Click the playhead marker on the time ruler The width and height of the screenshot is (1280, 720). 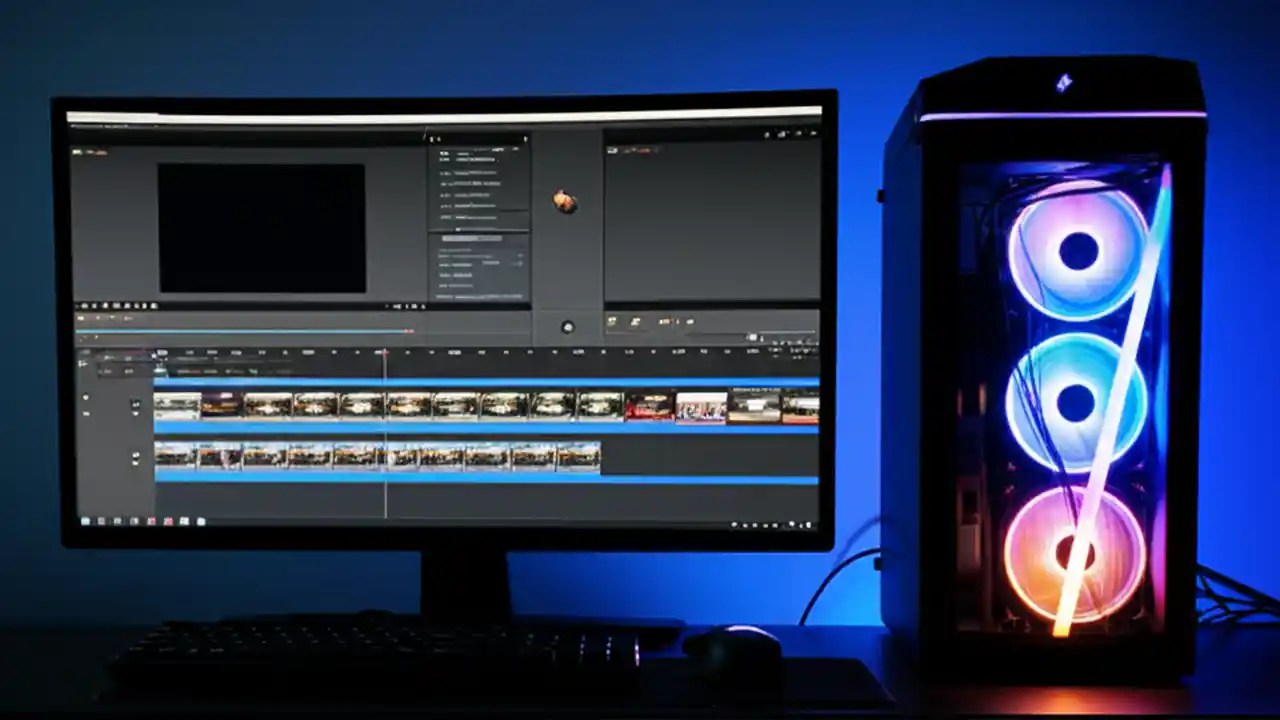point(384,350)
